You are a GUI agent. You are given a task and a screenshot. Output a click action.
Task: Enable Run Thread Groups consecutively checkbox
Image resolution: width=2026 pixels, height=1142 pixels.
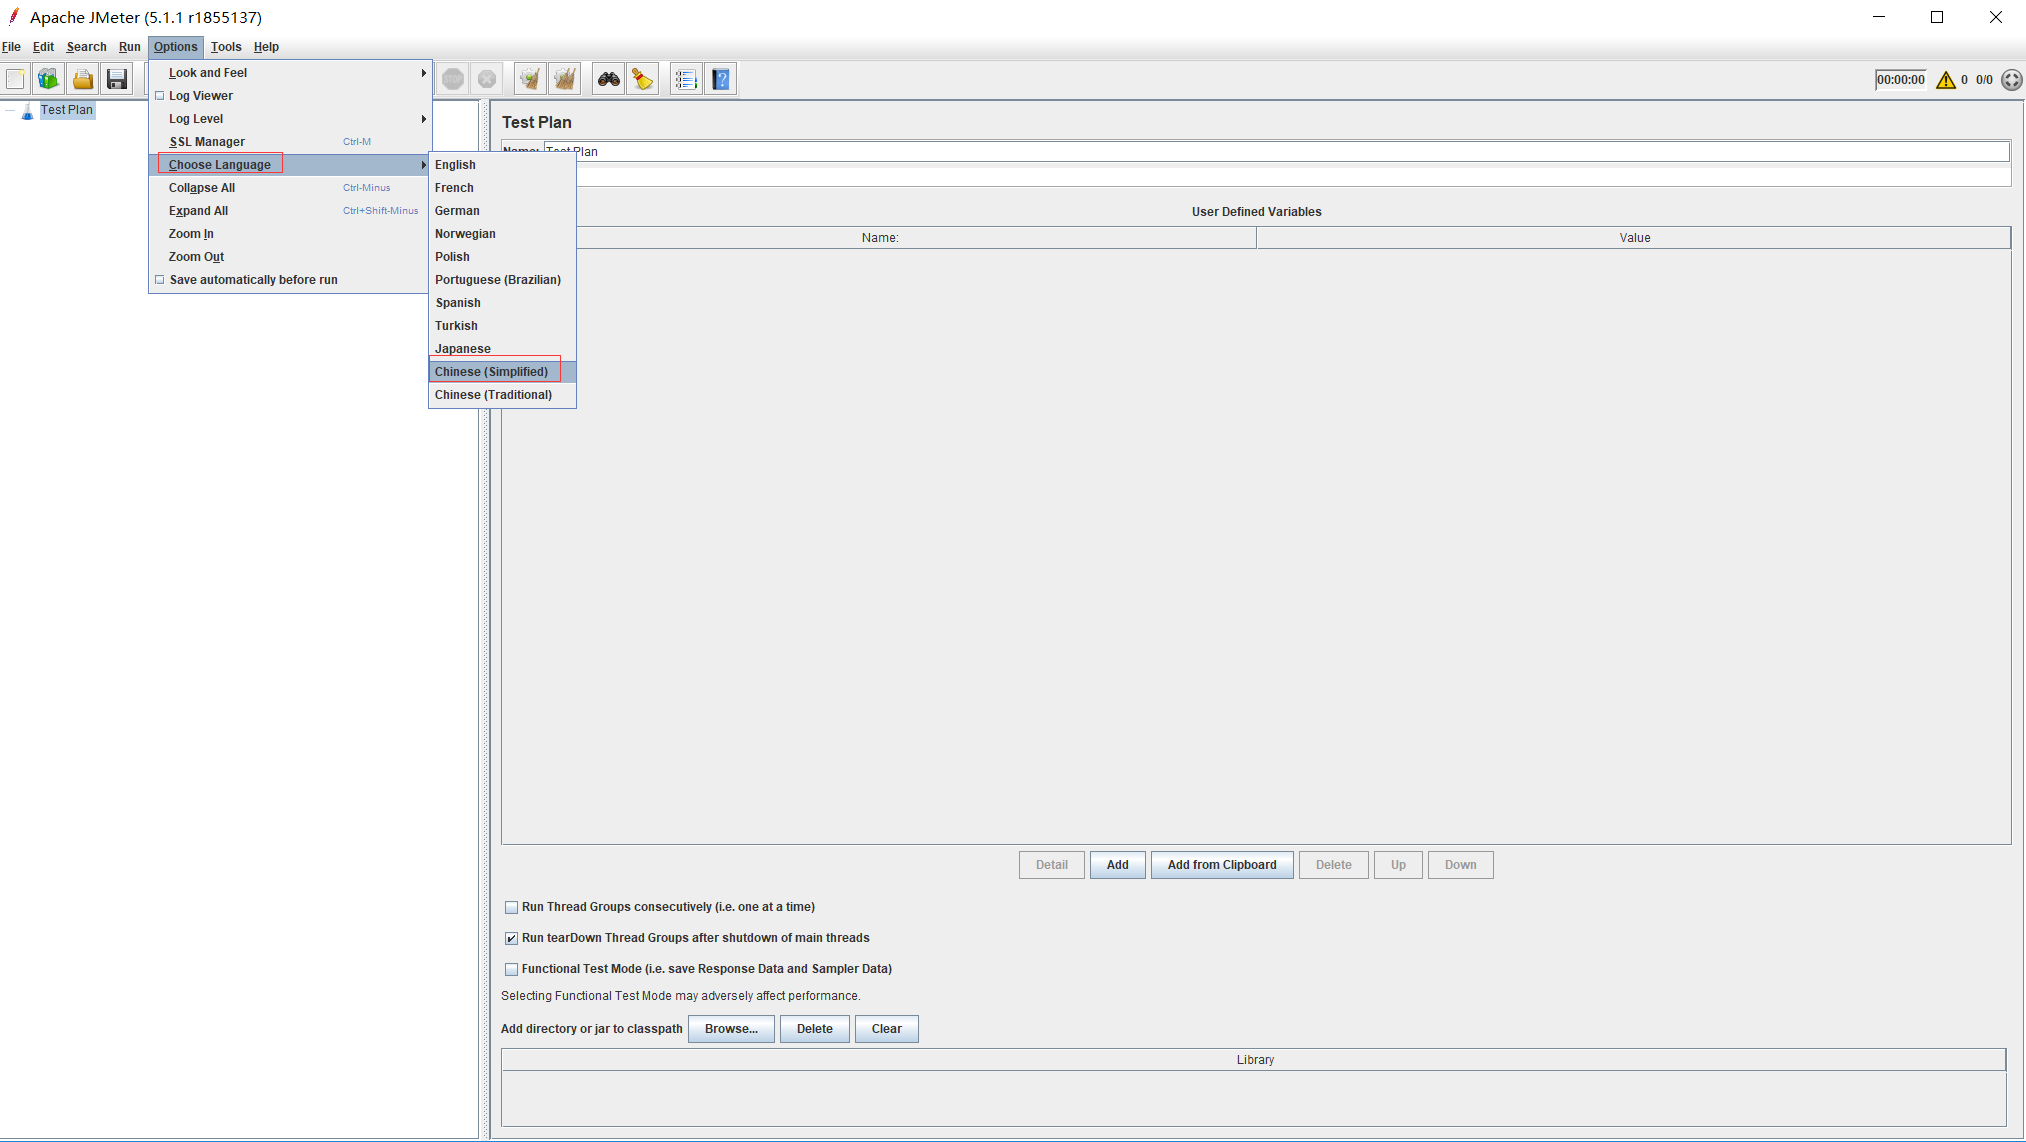coord(511,908)
